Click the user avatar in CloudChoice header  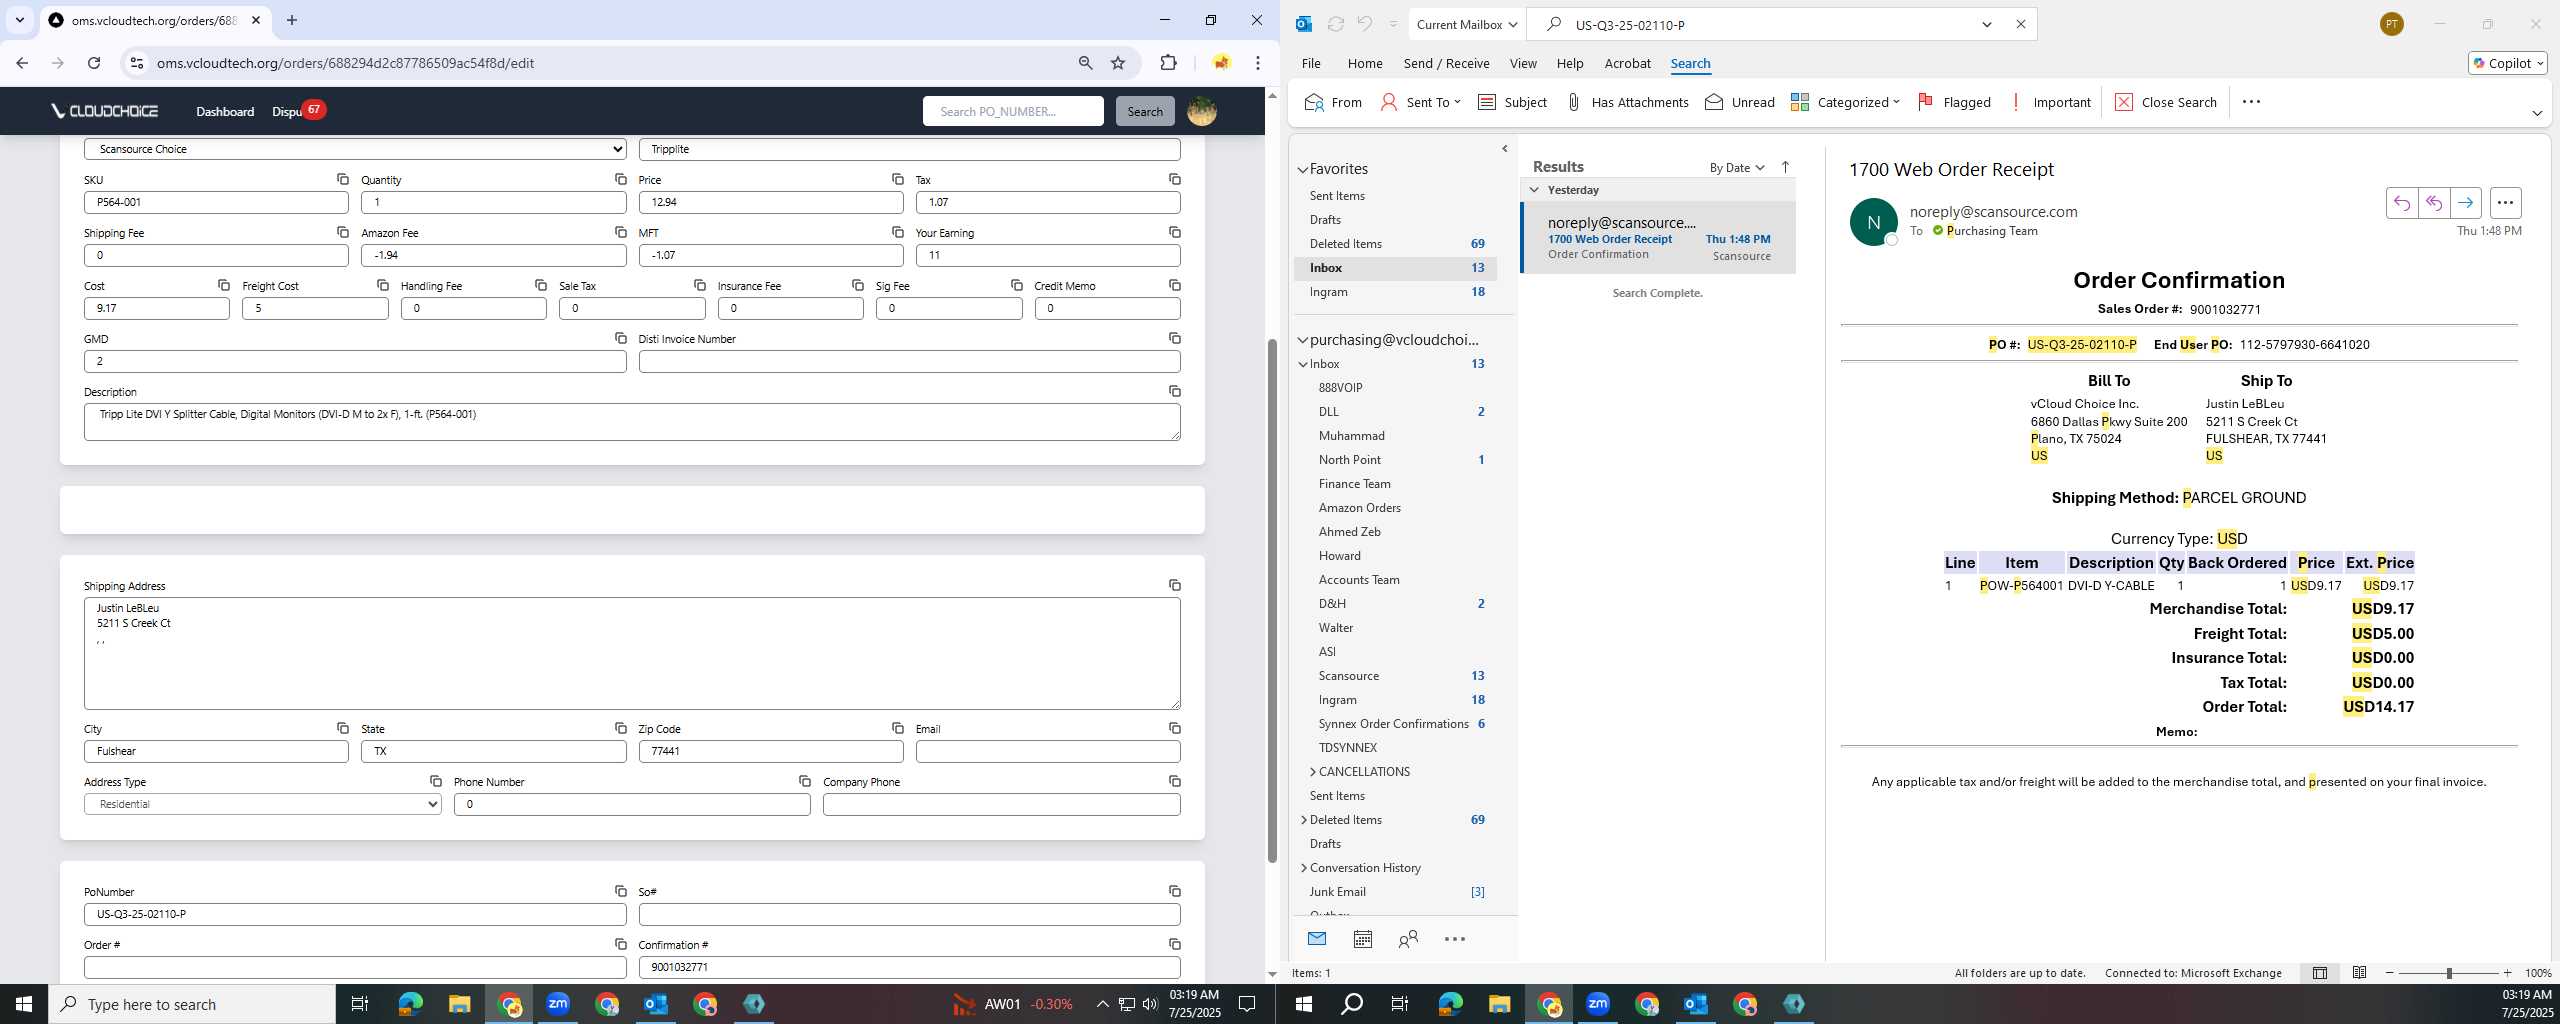click(1202, 111)
